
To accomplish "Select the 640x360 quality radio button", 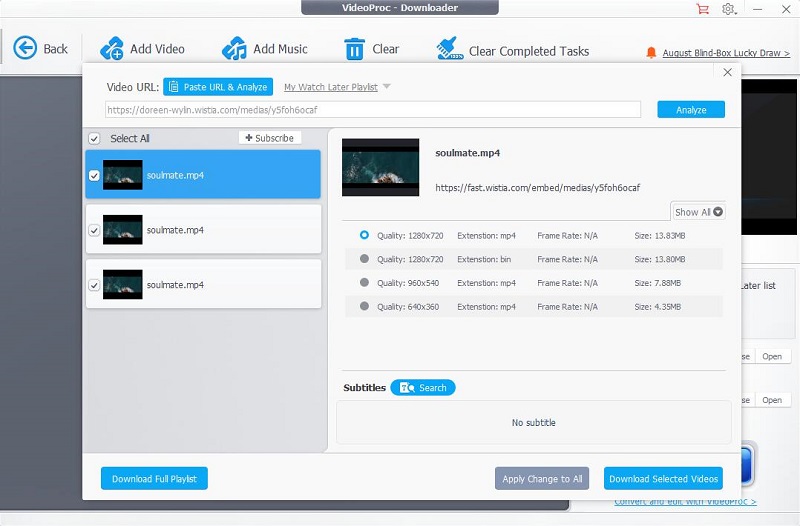I will pyautogui.click(x=364, y=306).
